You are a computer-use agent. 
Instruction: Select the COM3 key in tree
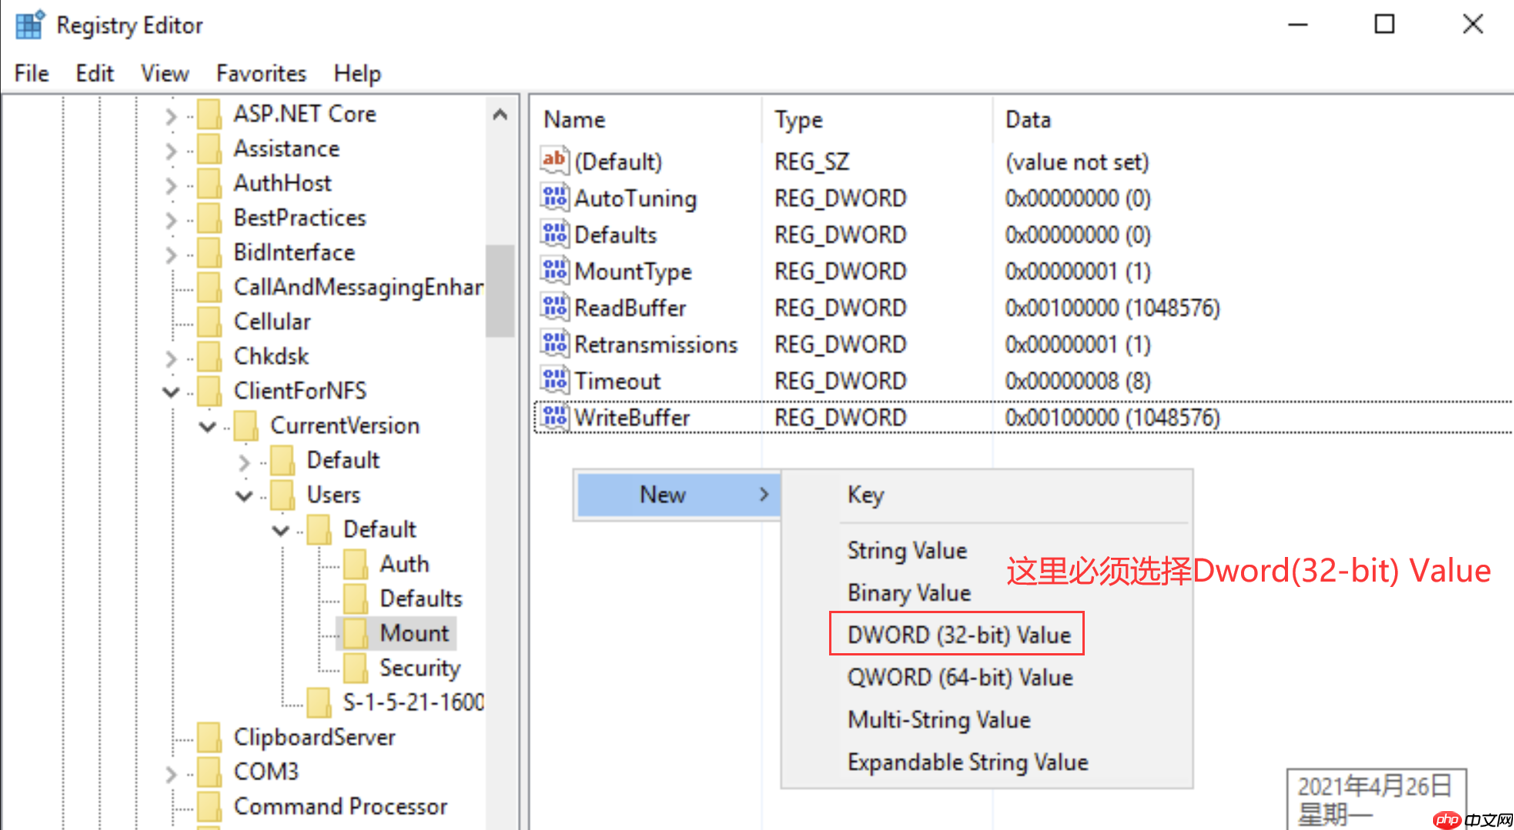[266, 772]
